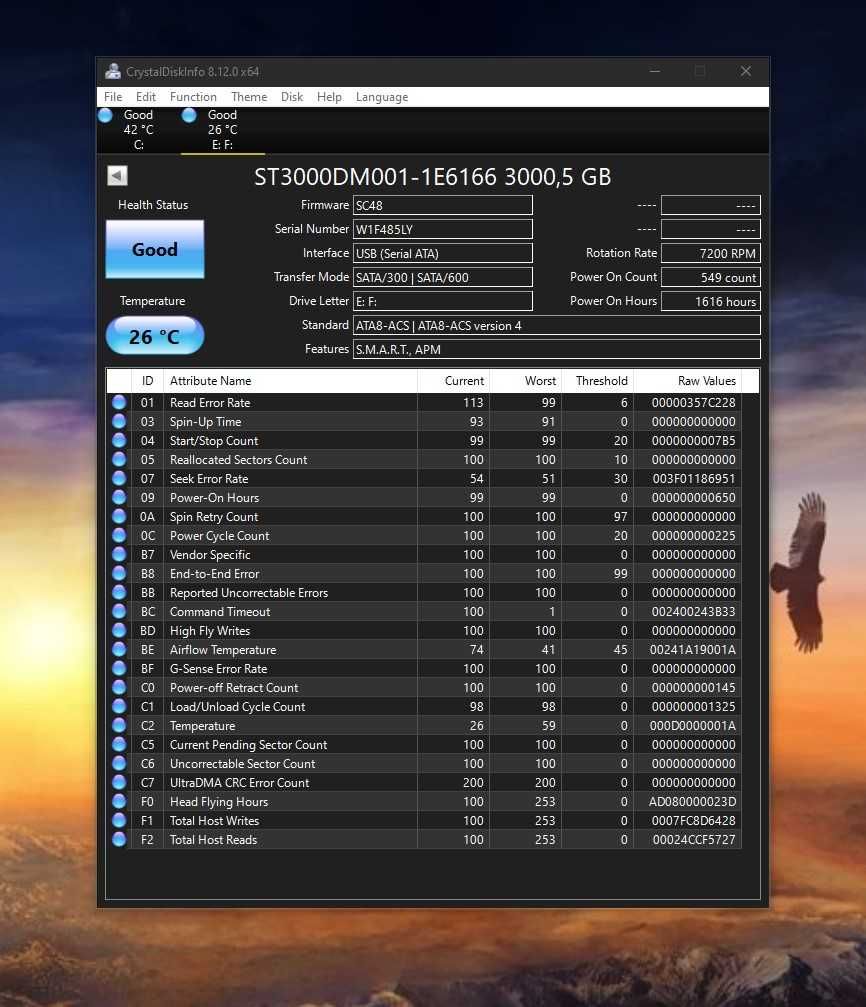Viewport: 866px width, 1007px height.
Task: Click the Drive Letter field
Action: (x=443, y=301)
